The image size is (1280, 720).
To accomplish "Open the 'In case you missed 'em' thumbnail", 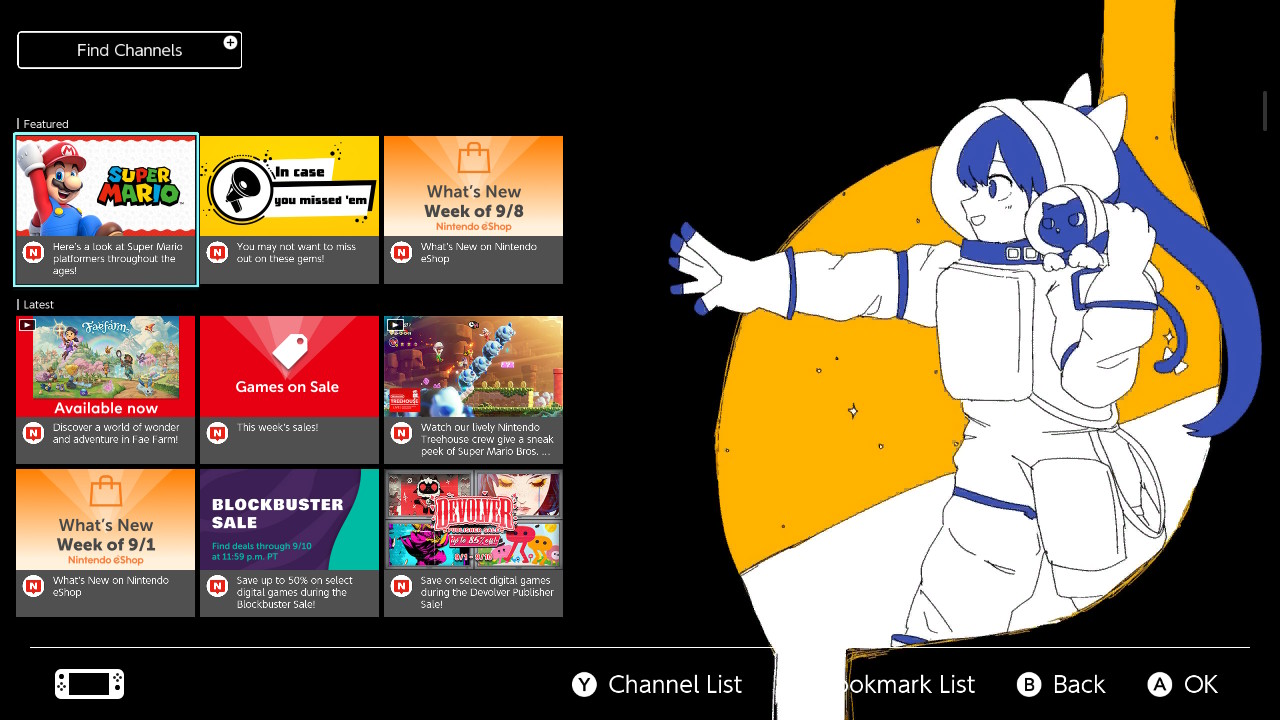I will click(289, 187).
